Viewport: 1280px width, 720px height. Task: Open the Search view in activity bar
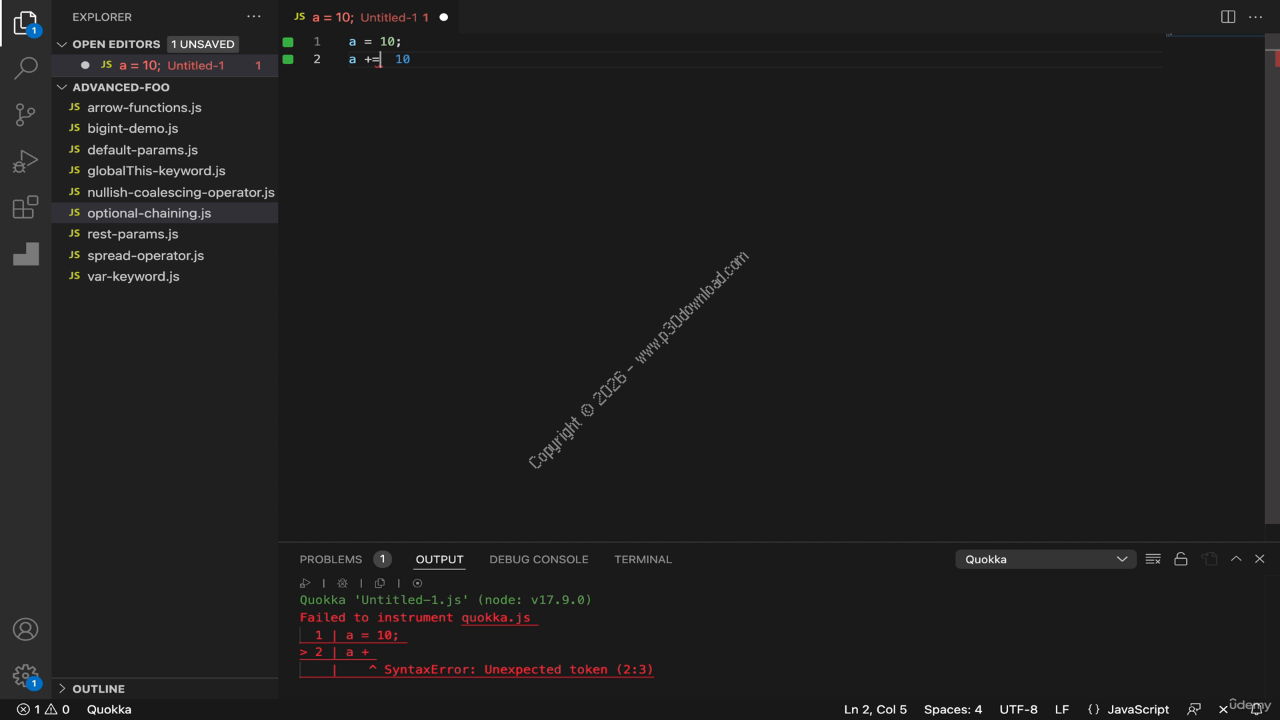click(26, 68)
